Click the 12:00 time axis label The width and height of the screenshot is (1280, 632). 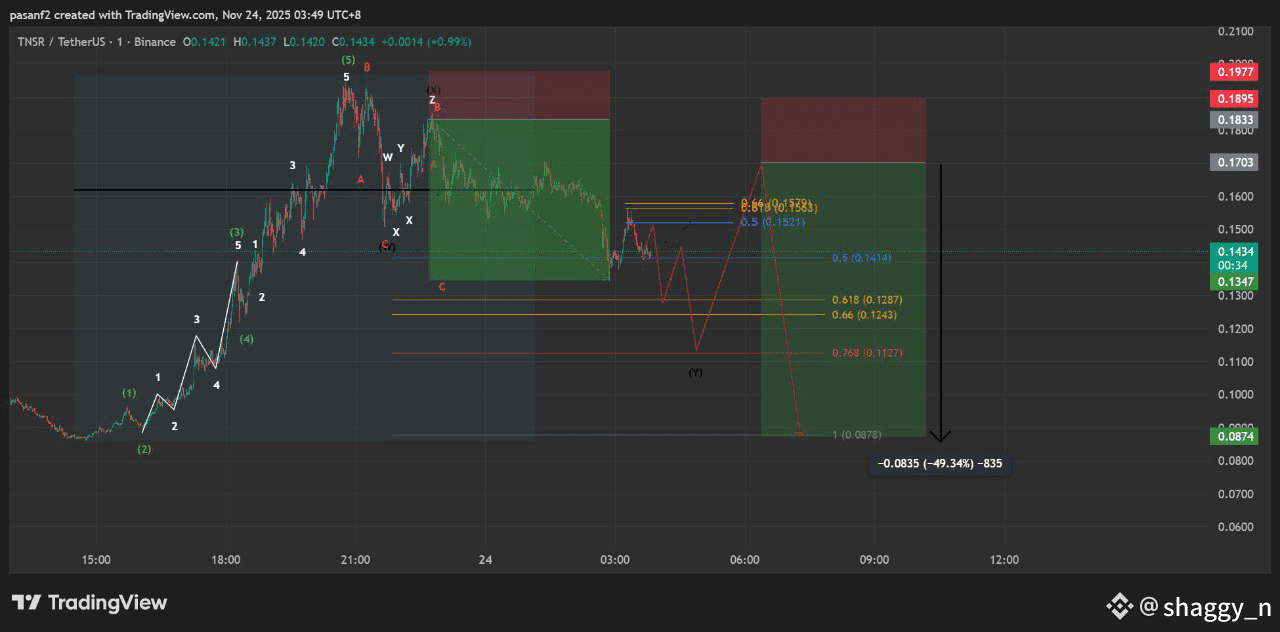click(x=1004, y=560)
